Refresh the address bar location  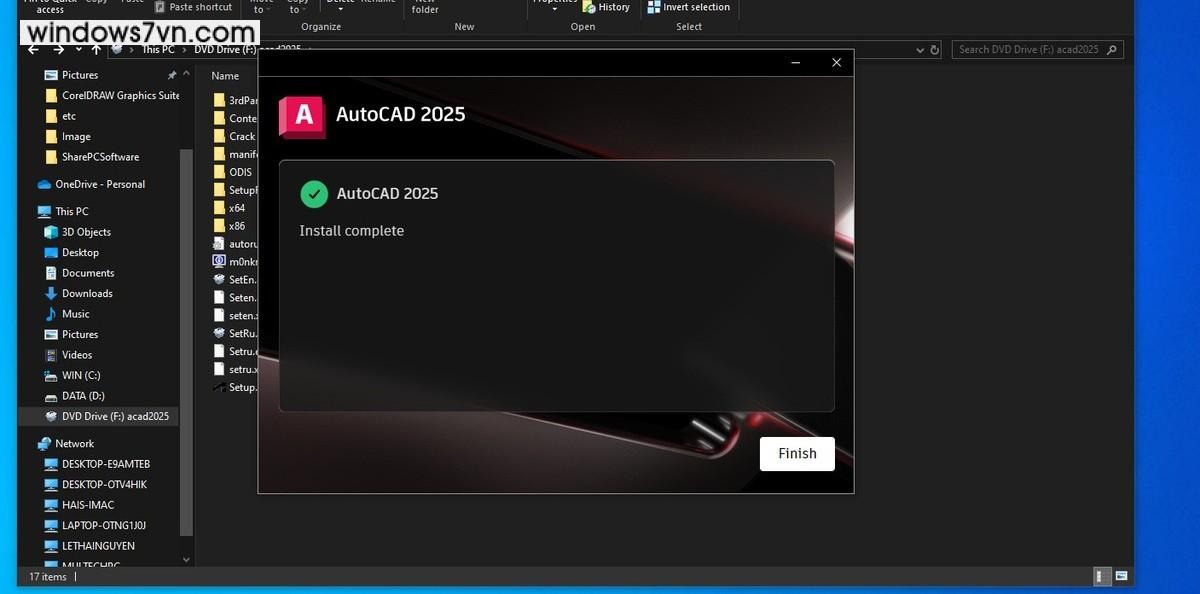[x=935, y=49]
